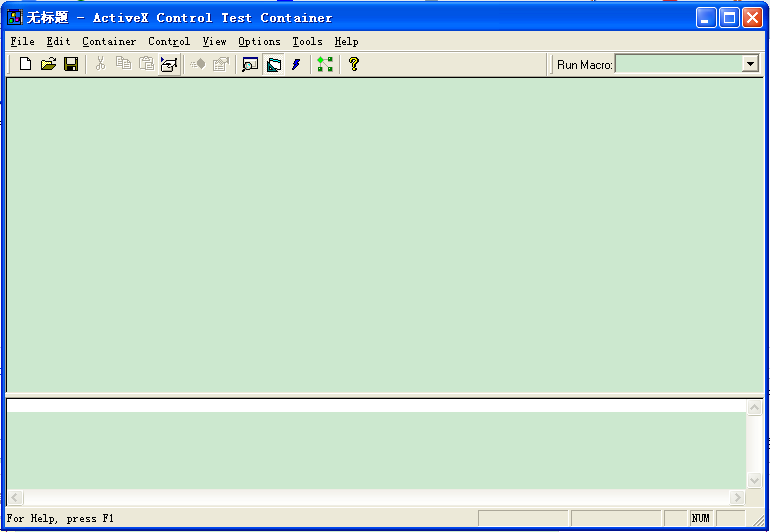The height and width of the screenshot is (532, 770).
Task: Click the Insert New Control toolbar icon
Action: pyautogui.click(x=169, y=64)
